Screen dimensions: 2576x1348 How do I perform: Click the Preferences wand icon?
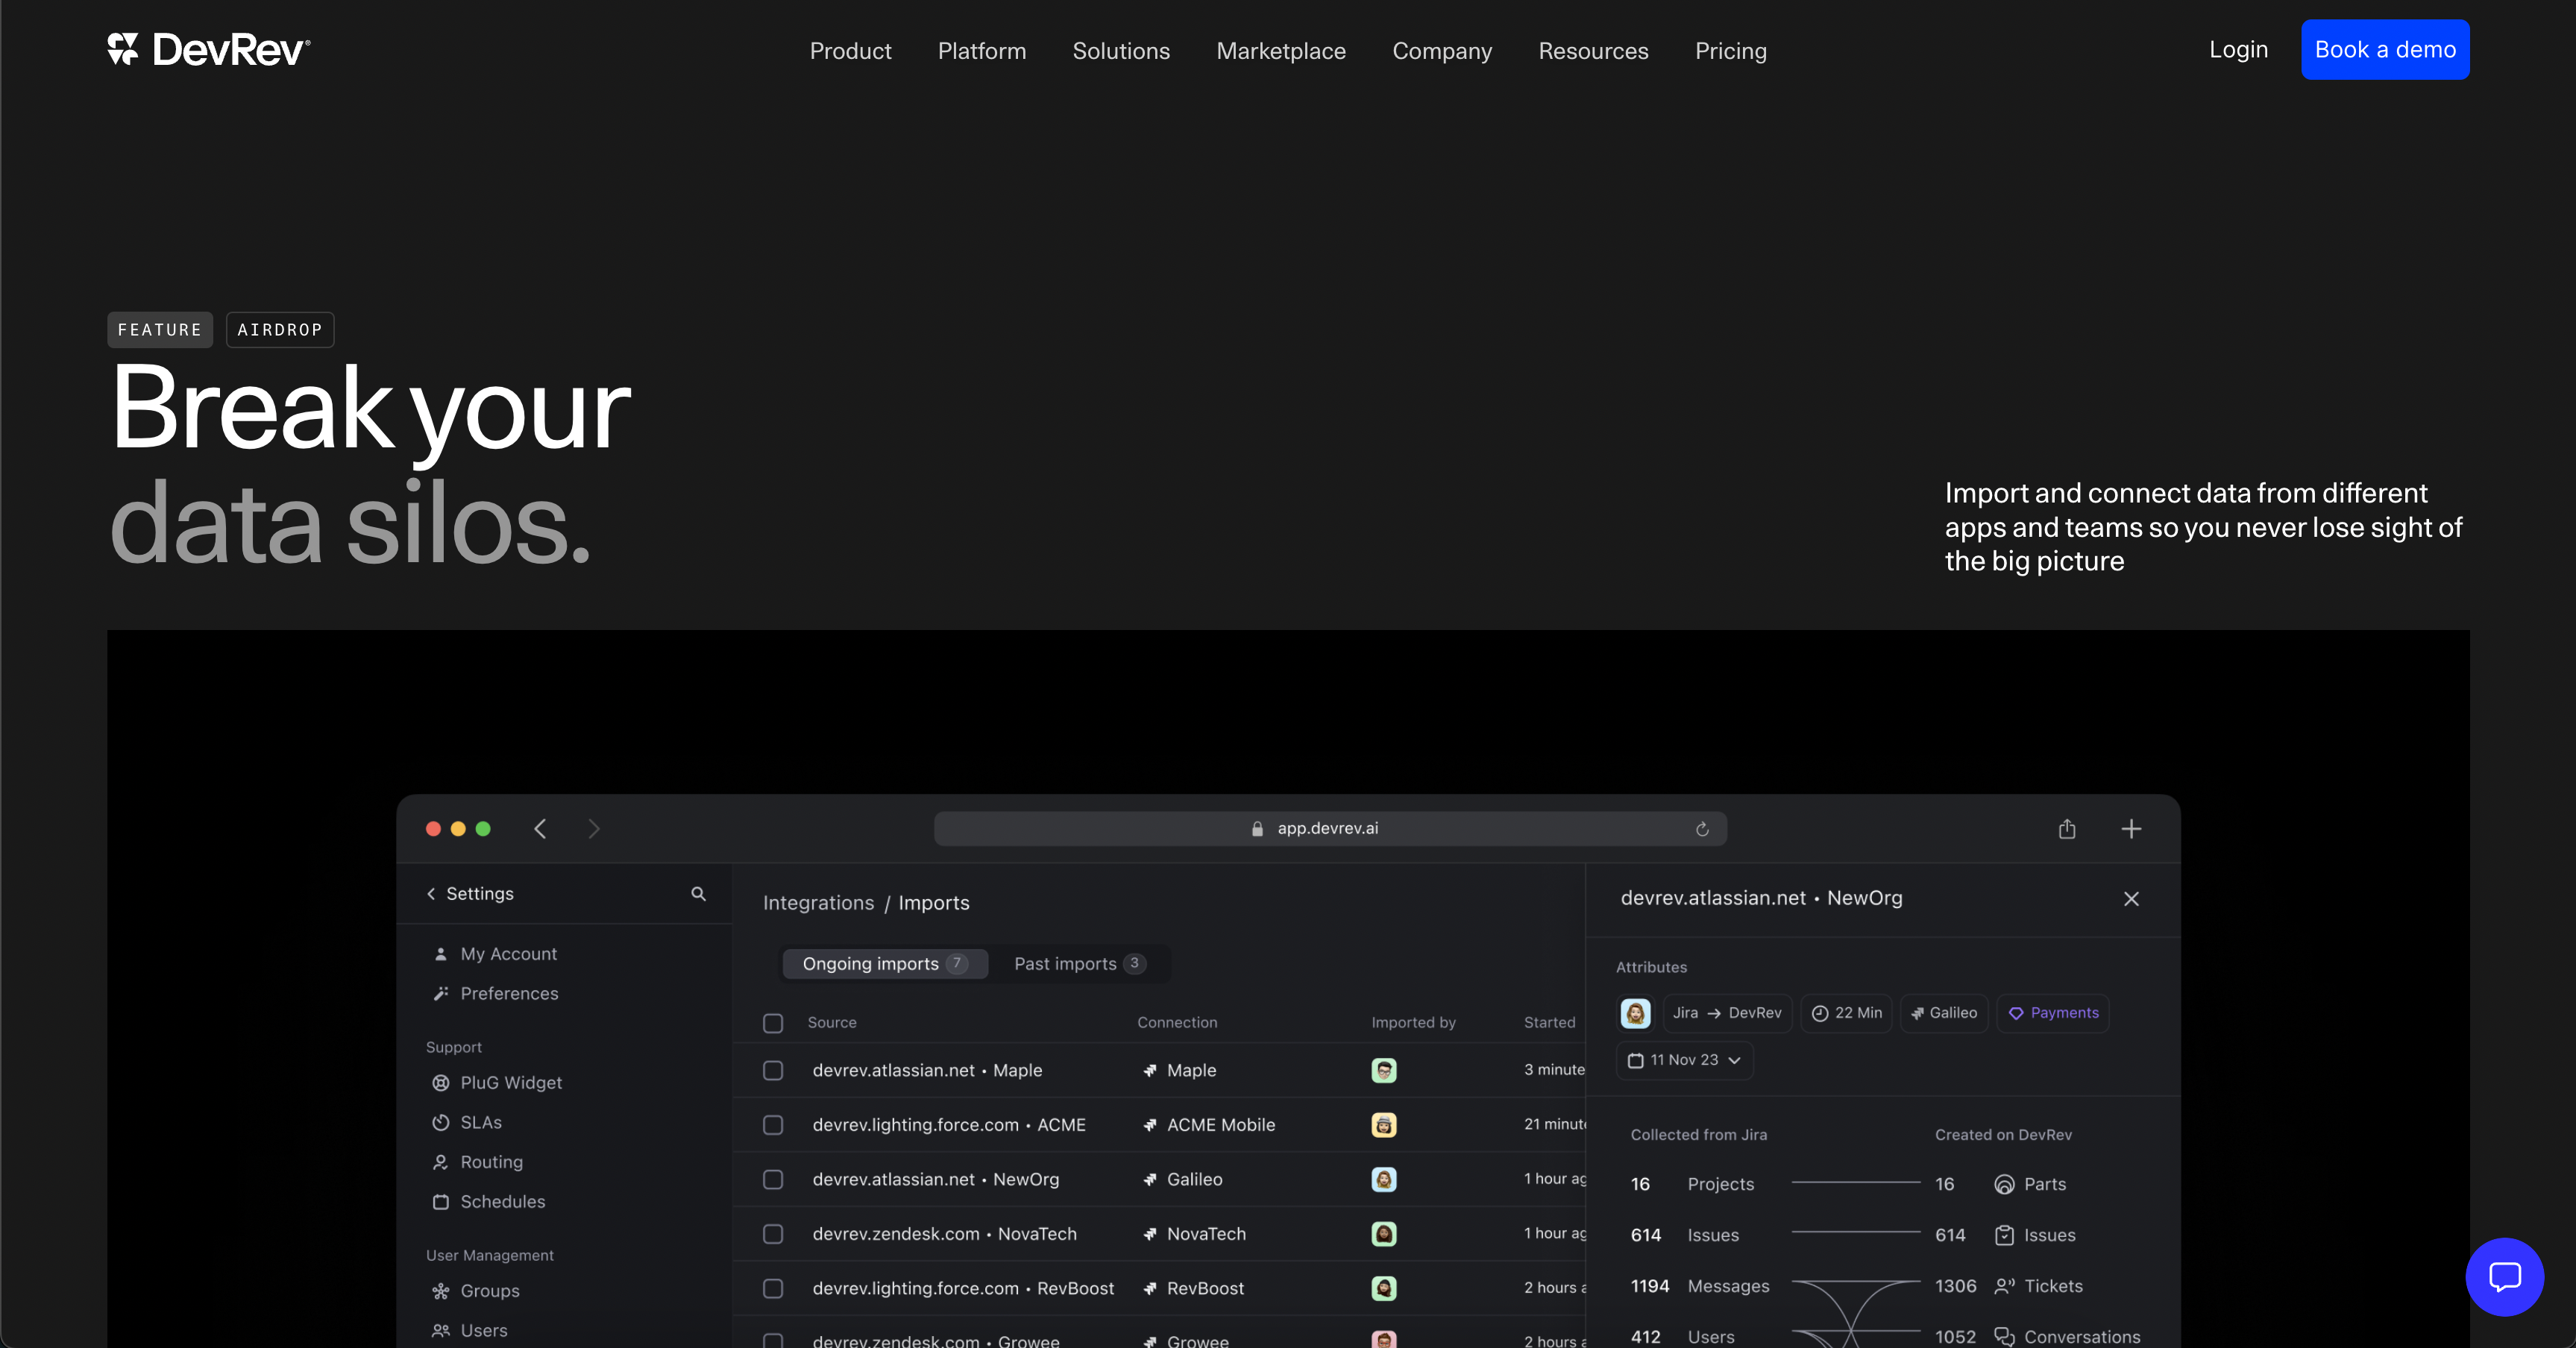click(x=440, y=993)
